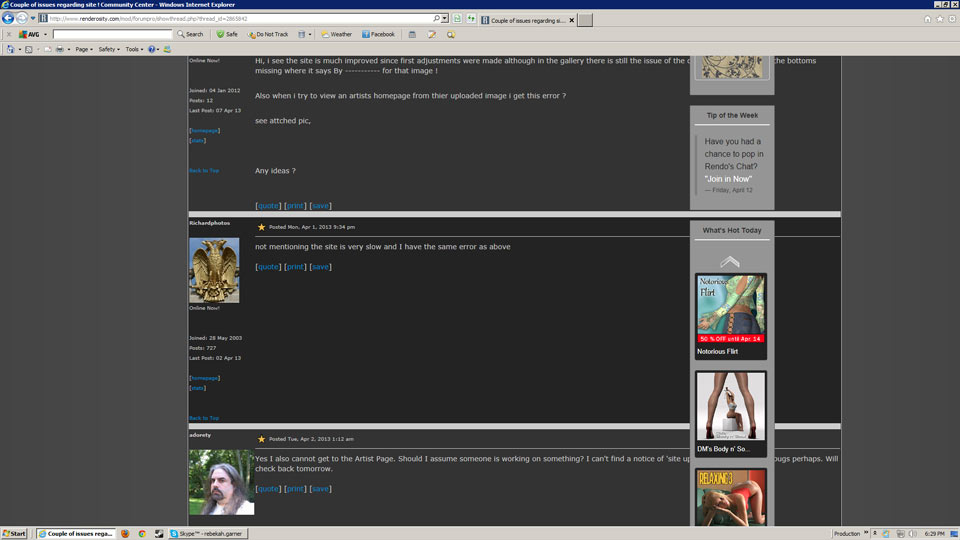Click the AVG Safe shield button
The width and height of the screenshot is (960, 540).
pyautogui.click(x=227, y=34)
